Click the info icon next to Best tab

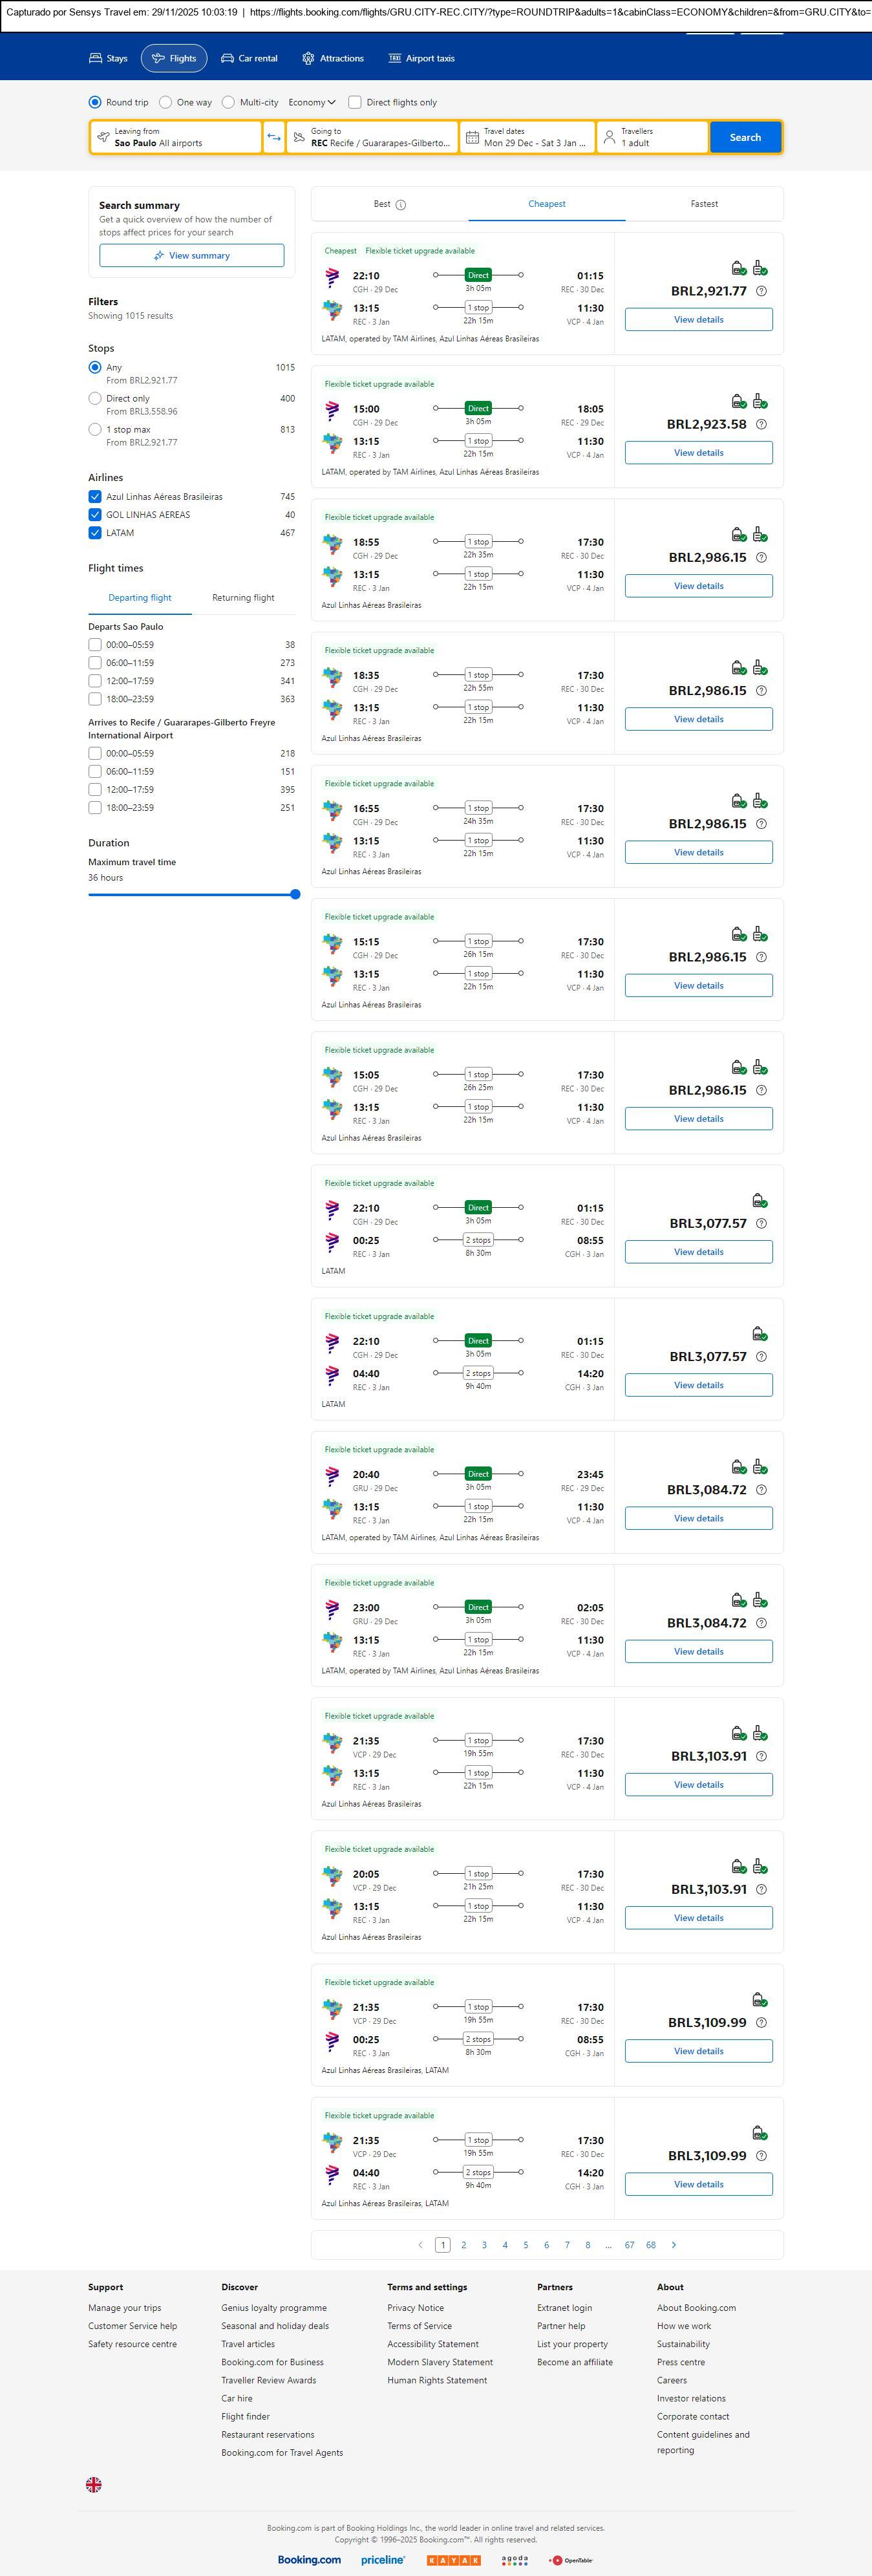coord(401,205)
